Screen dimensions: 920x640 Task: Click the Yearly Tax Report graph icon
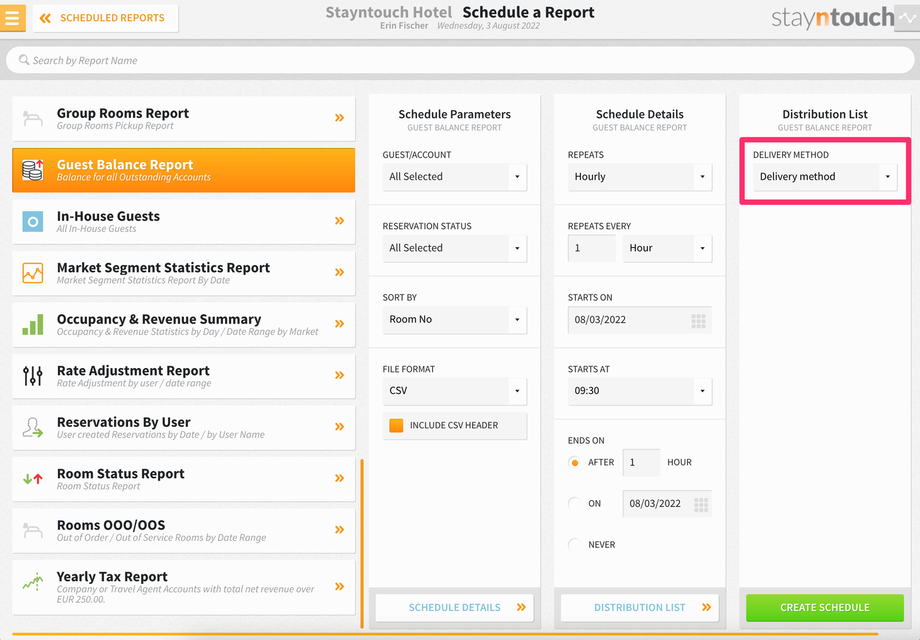click(33, 582)
